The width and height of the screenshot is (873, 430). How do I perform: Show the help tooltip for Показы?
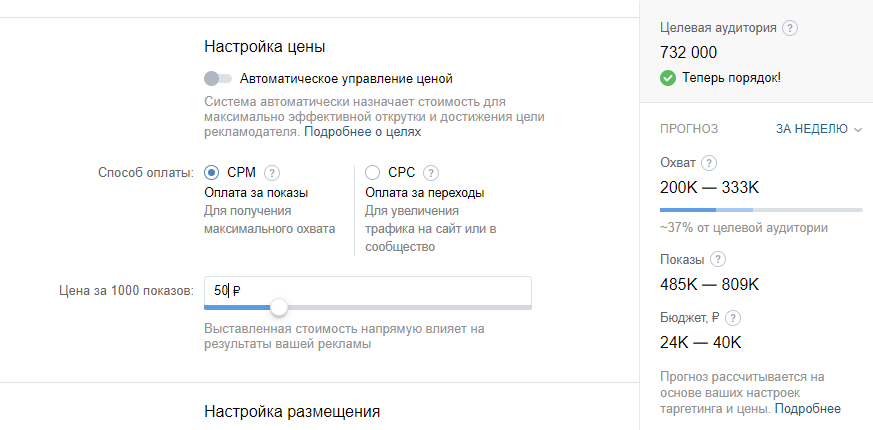[718, 260]
